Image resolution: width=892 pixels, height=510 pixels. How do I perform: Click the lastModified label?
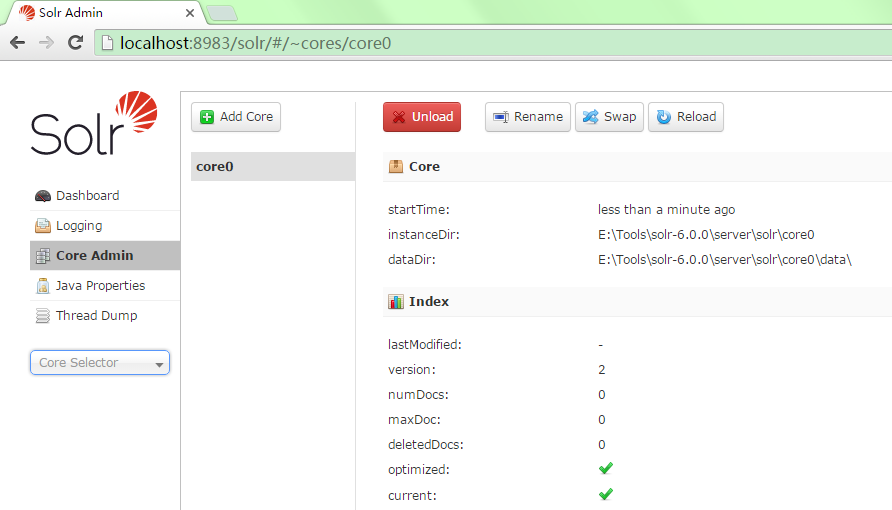pyautogui.click(x=425, y=345)
